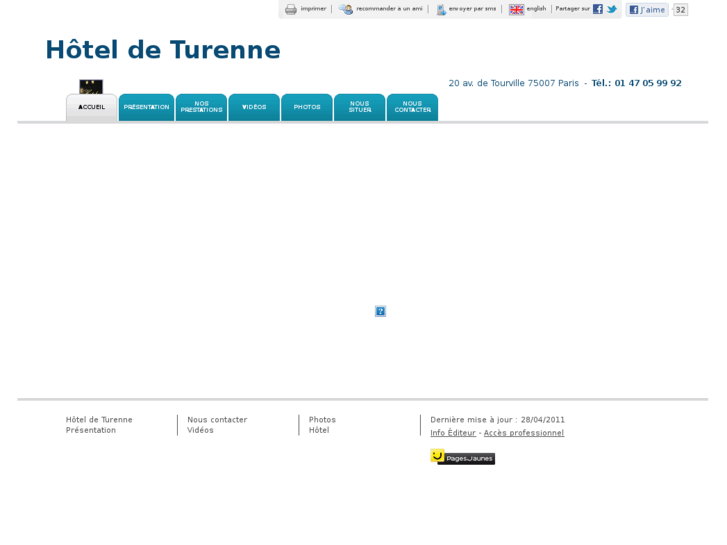This screenshot has width=727, height=545.
Task: Select the Photos tab
Action: 307,107
